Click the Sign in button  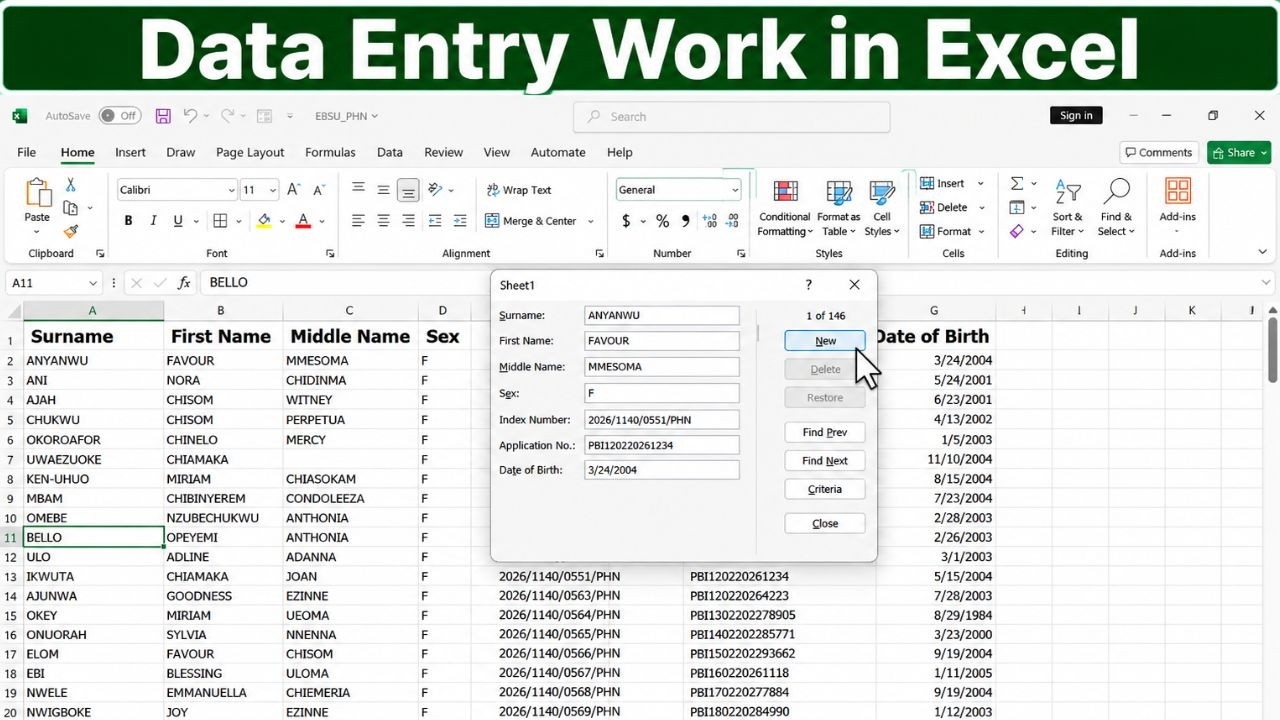coord(1076,115)
